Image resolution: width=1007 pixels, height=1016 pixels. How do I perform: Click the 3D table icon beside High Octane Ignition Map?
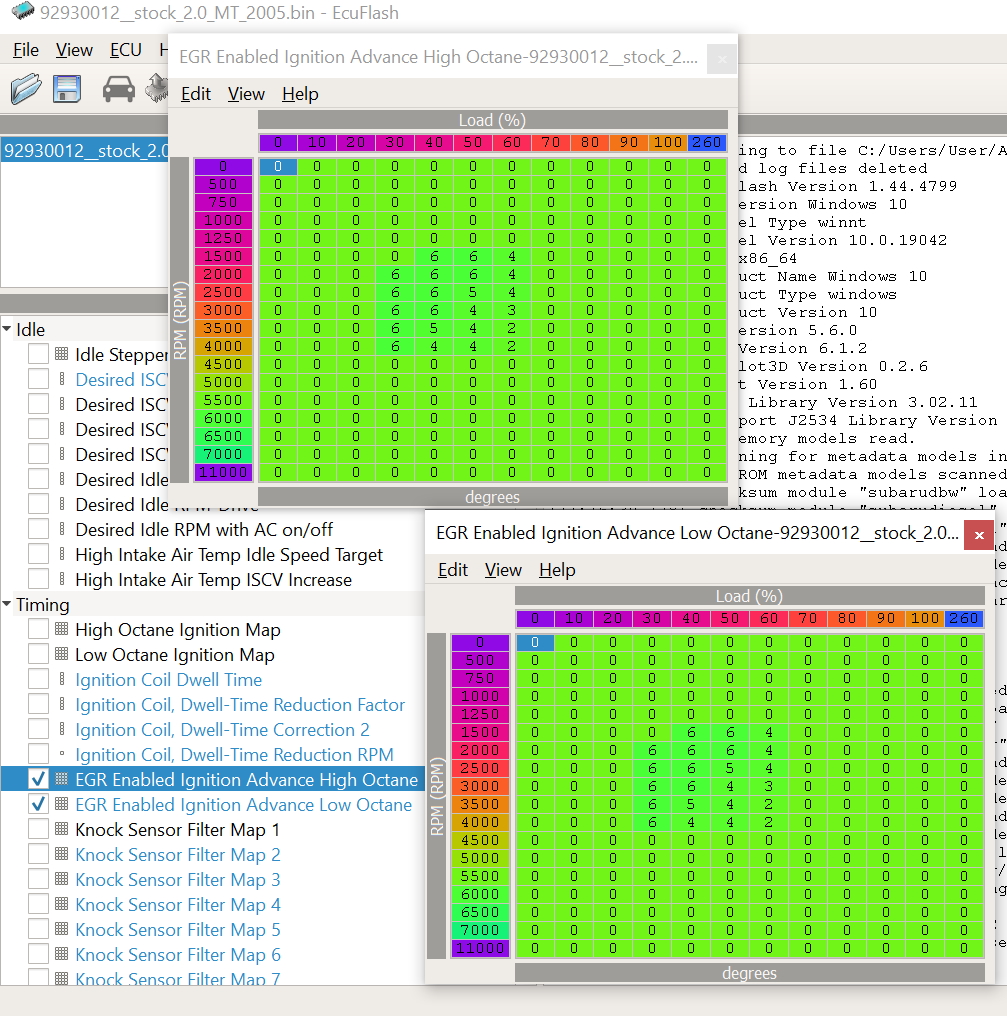point(61,630)
